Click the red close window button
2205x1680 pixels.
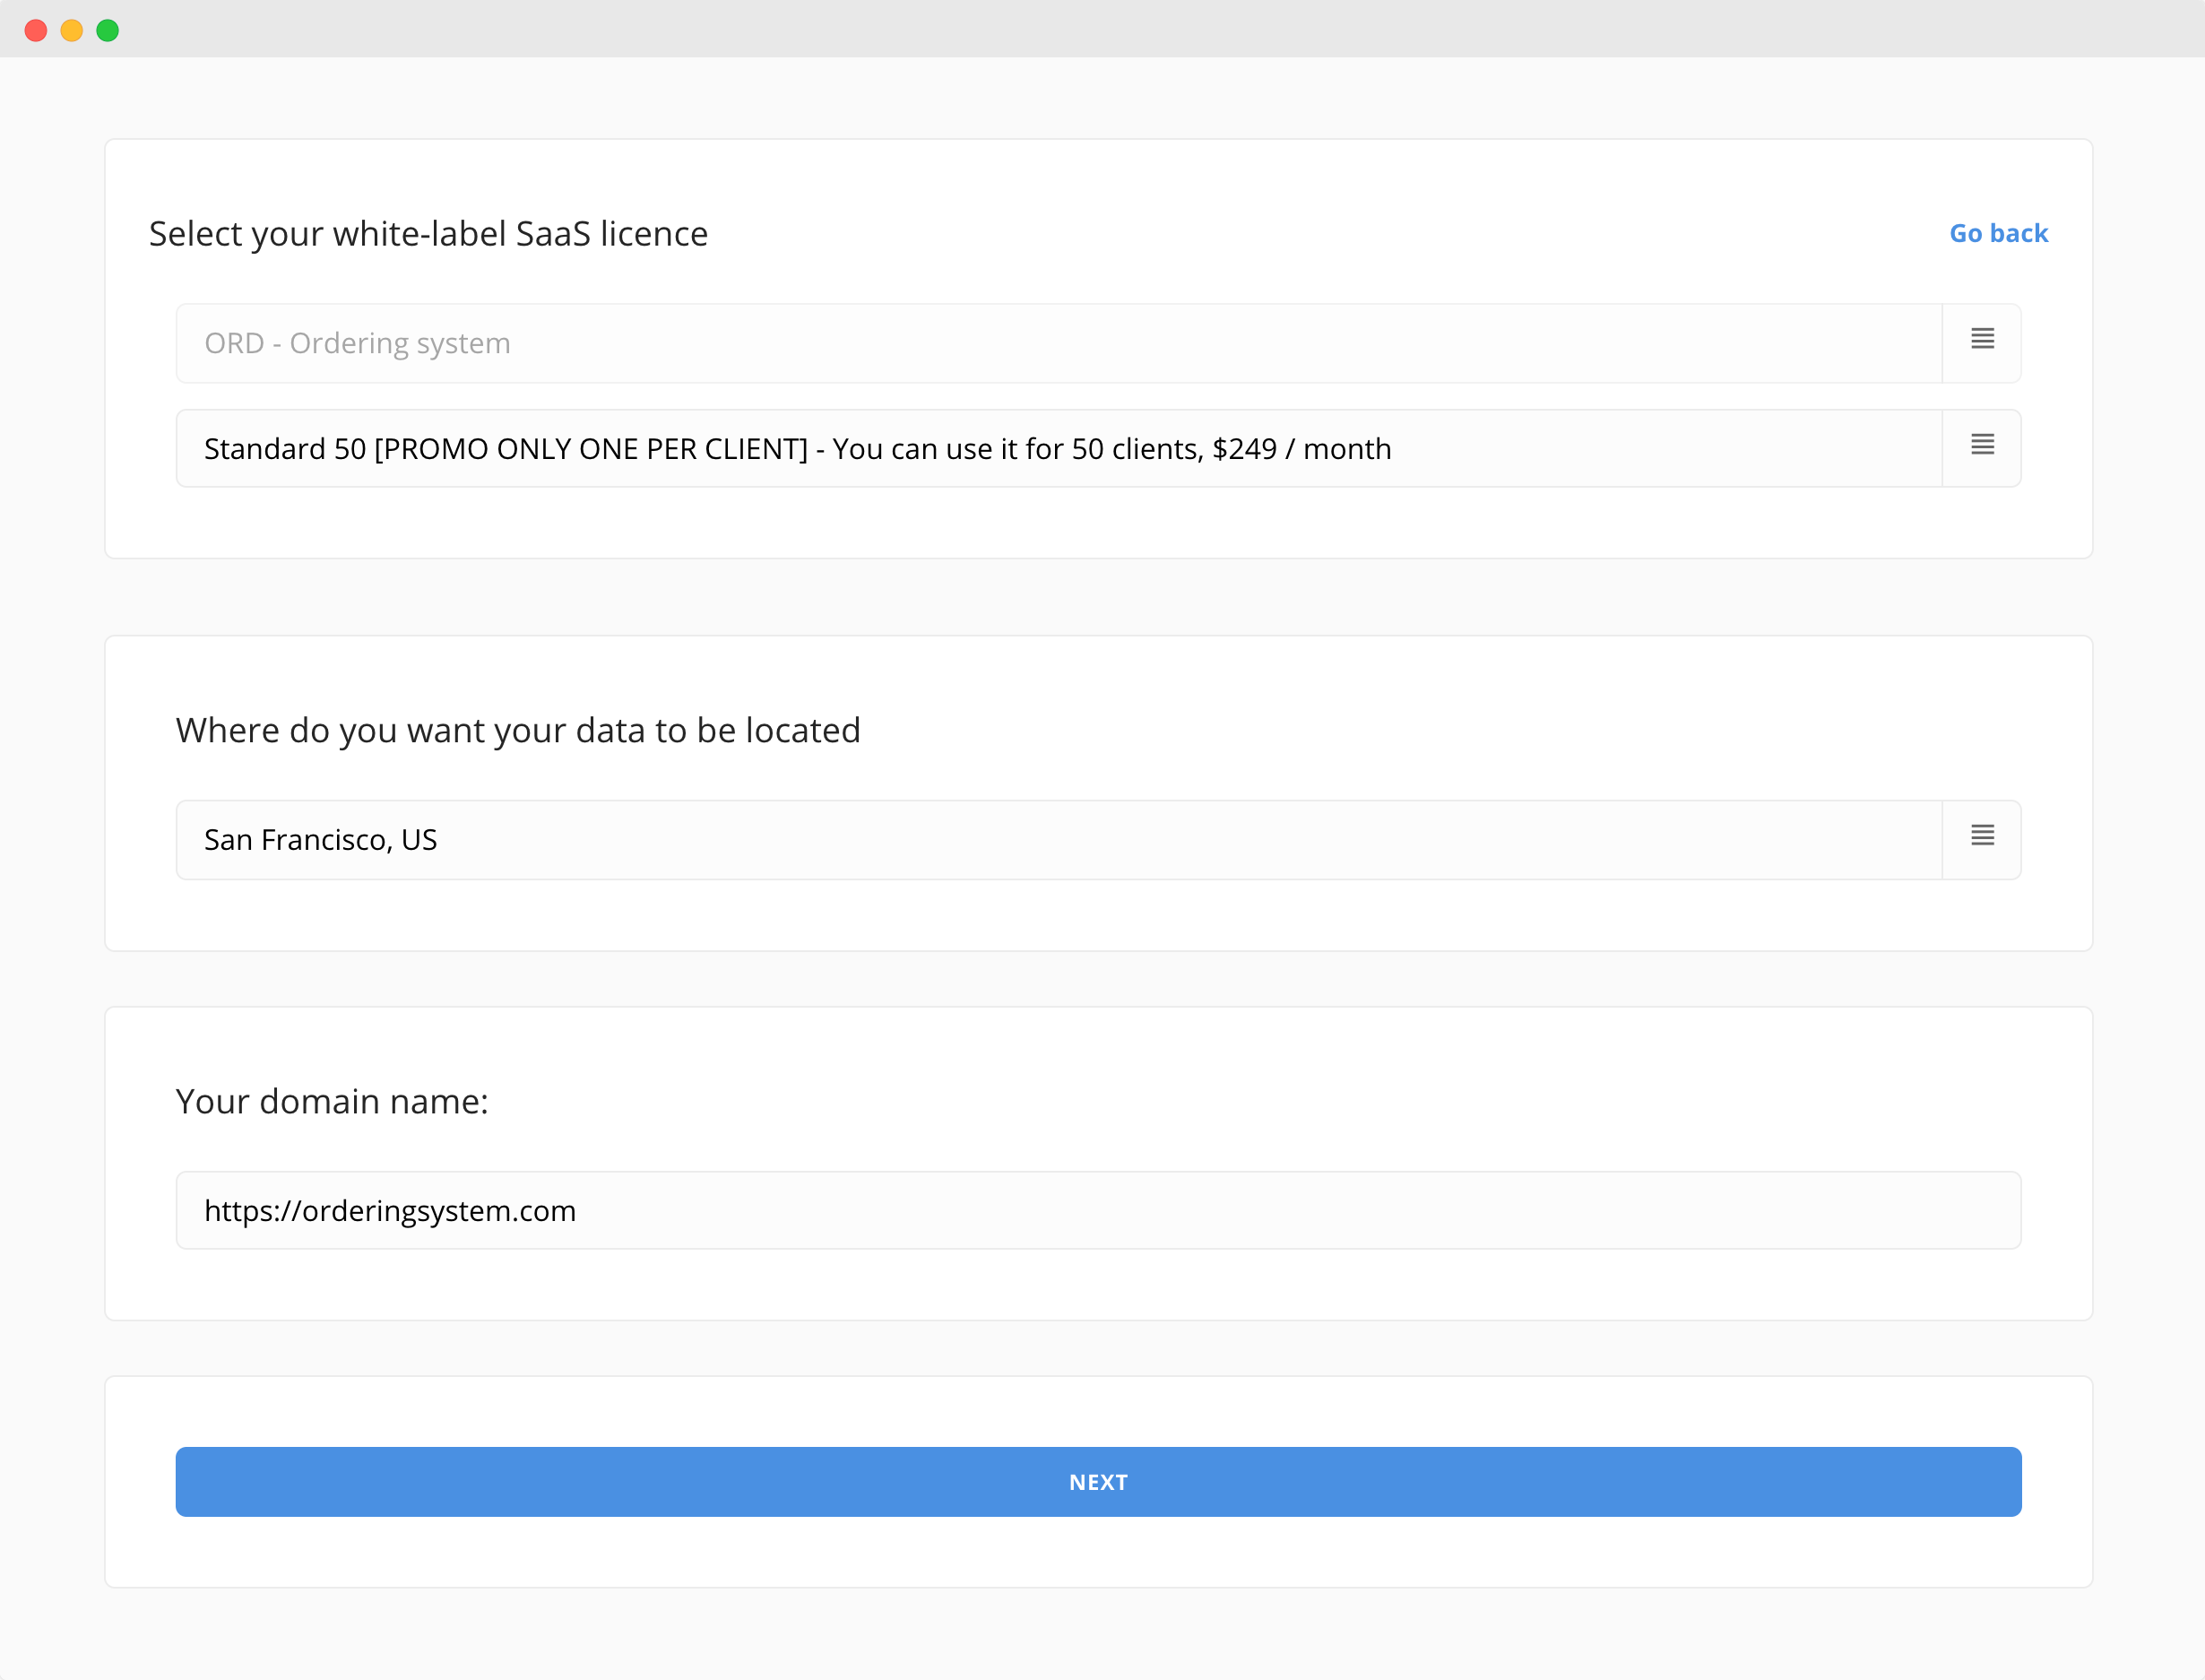[x=36, y=30]
